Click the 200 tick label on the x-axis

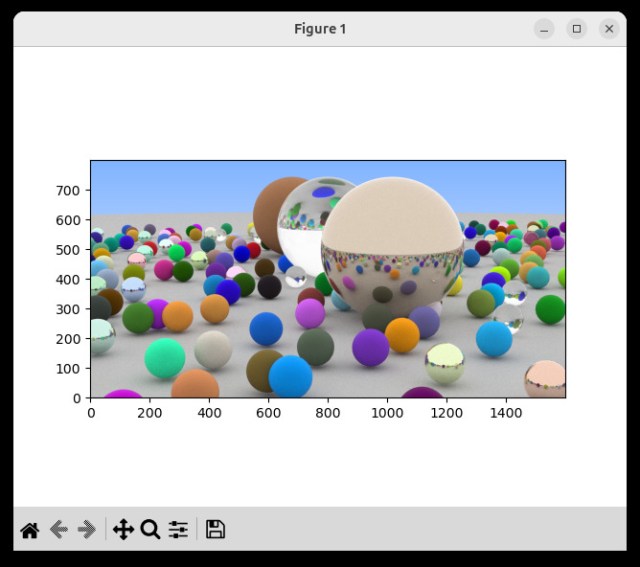tap(150, 411)
